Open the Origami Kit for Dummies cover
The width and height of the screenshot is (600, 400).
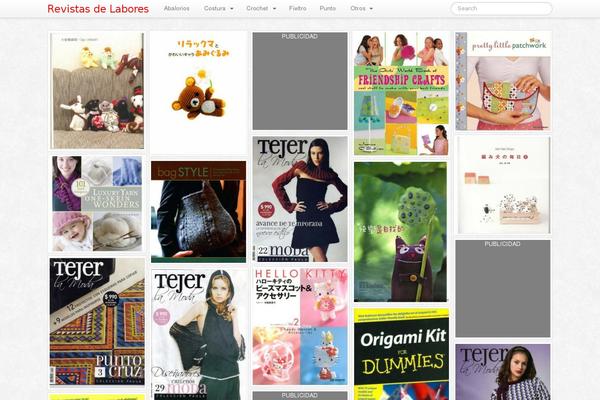[x=401, y=354]
